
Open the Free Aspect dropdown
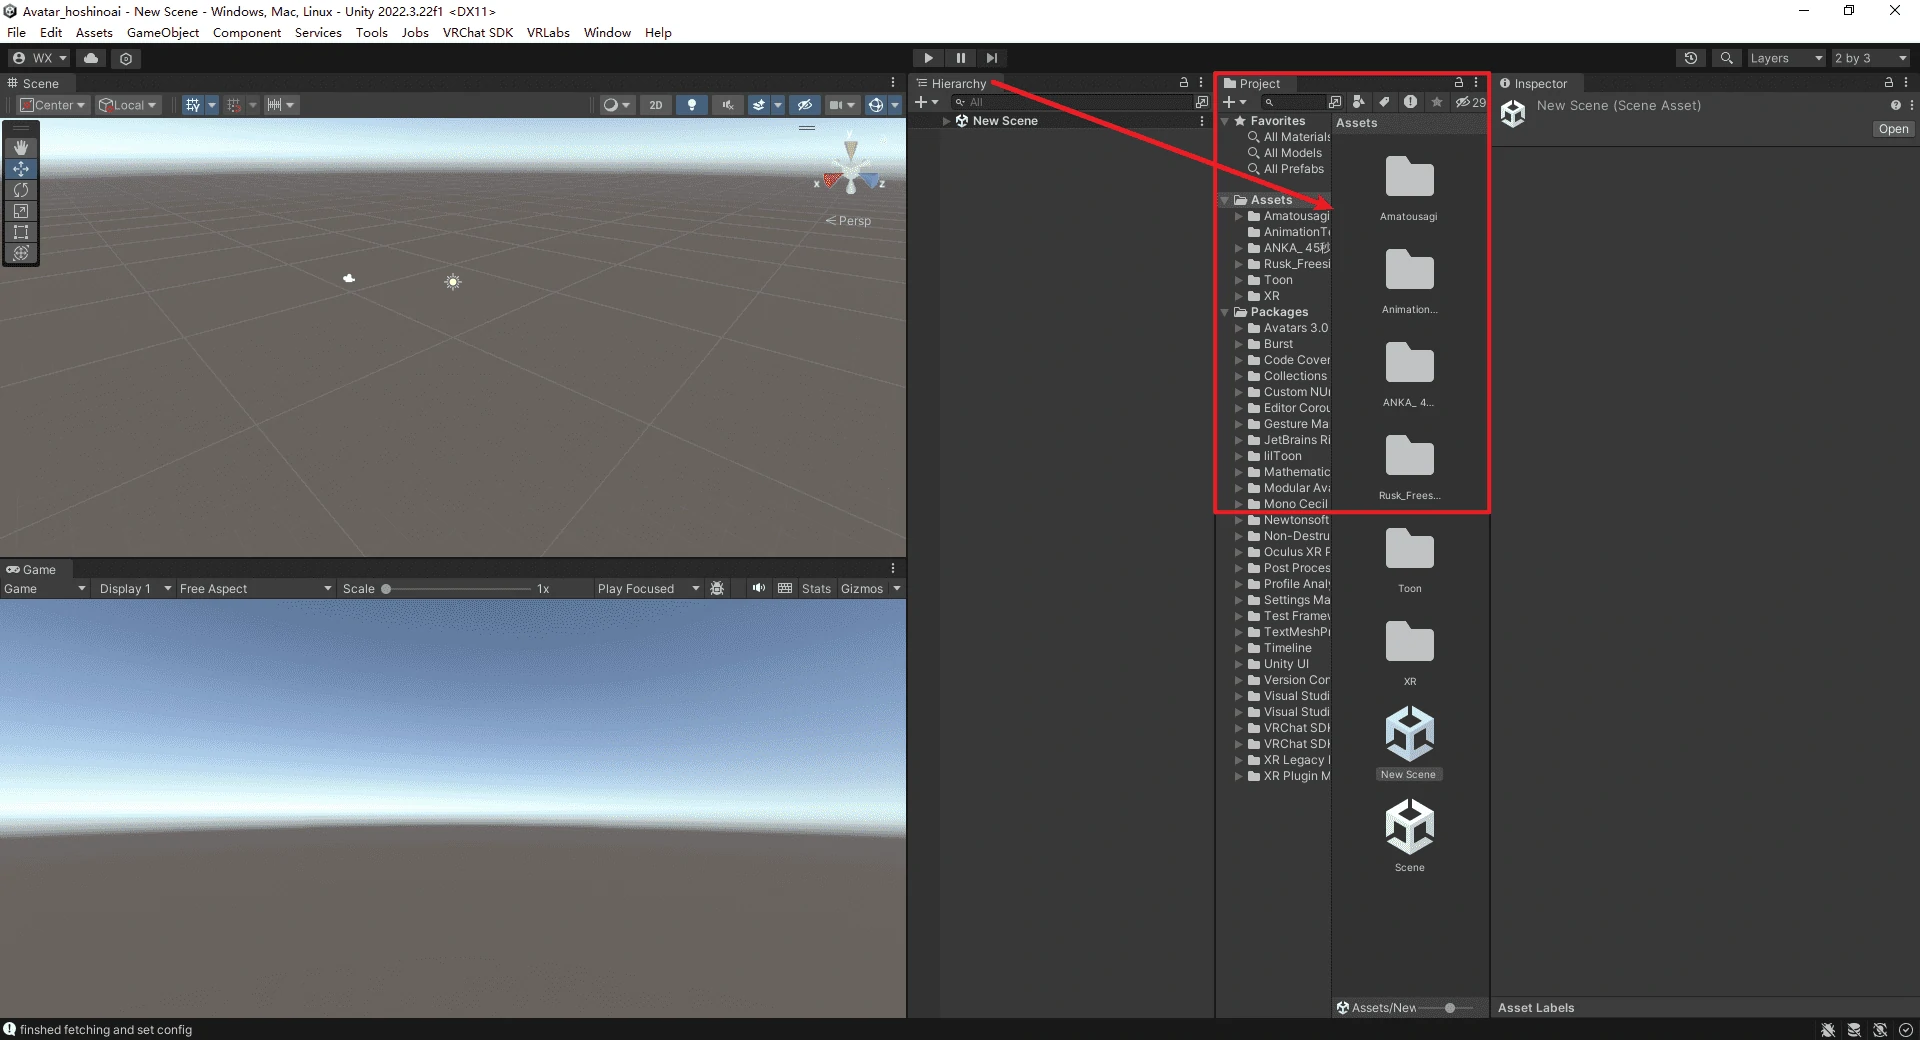(254, 589)
